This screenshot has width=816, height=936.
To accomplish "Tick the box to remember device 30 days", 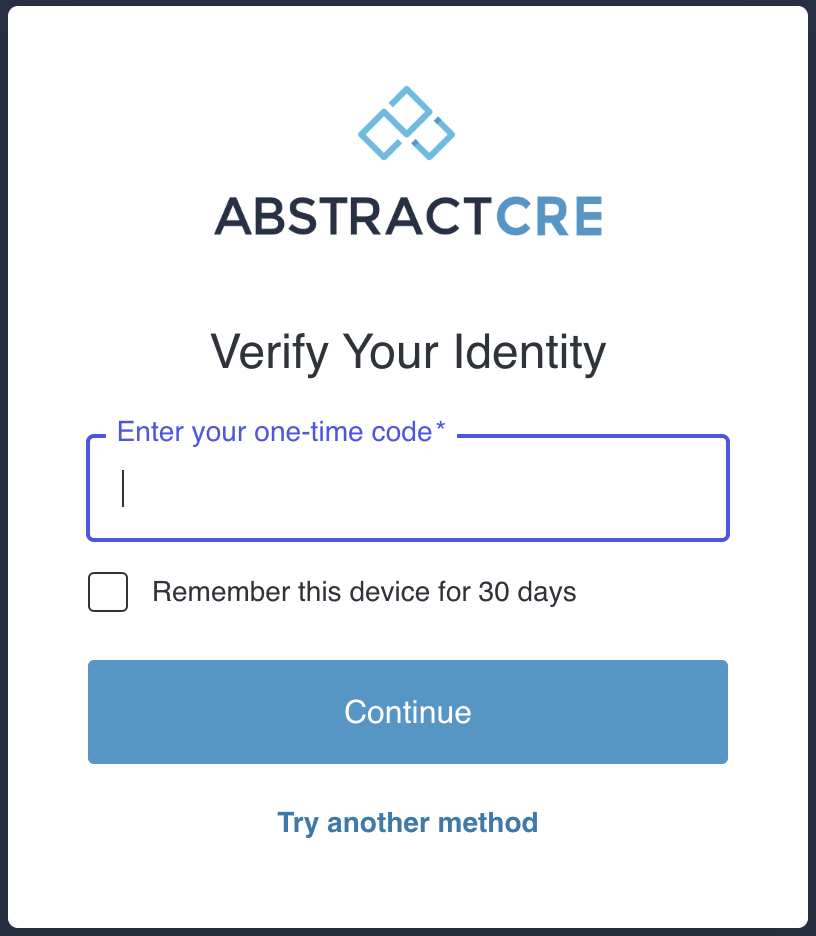I will tap(108, 592).
